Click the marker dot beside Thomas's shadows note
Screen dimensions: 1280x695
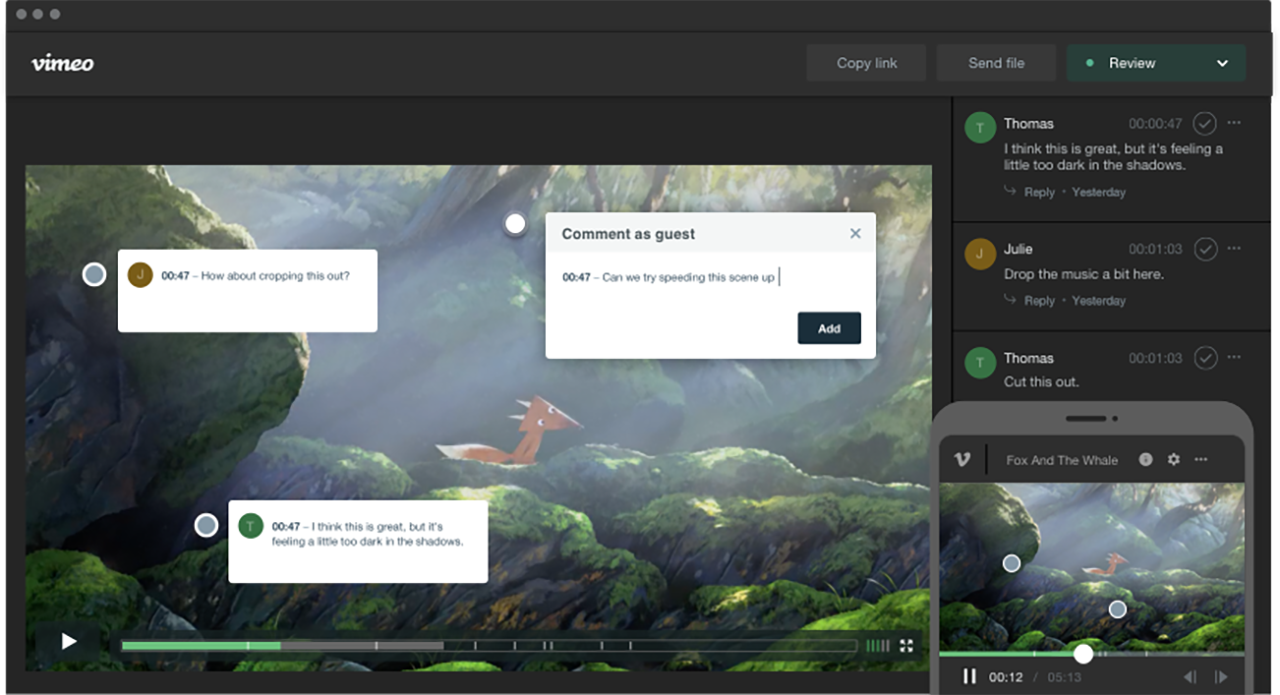tap(206, 525)
